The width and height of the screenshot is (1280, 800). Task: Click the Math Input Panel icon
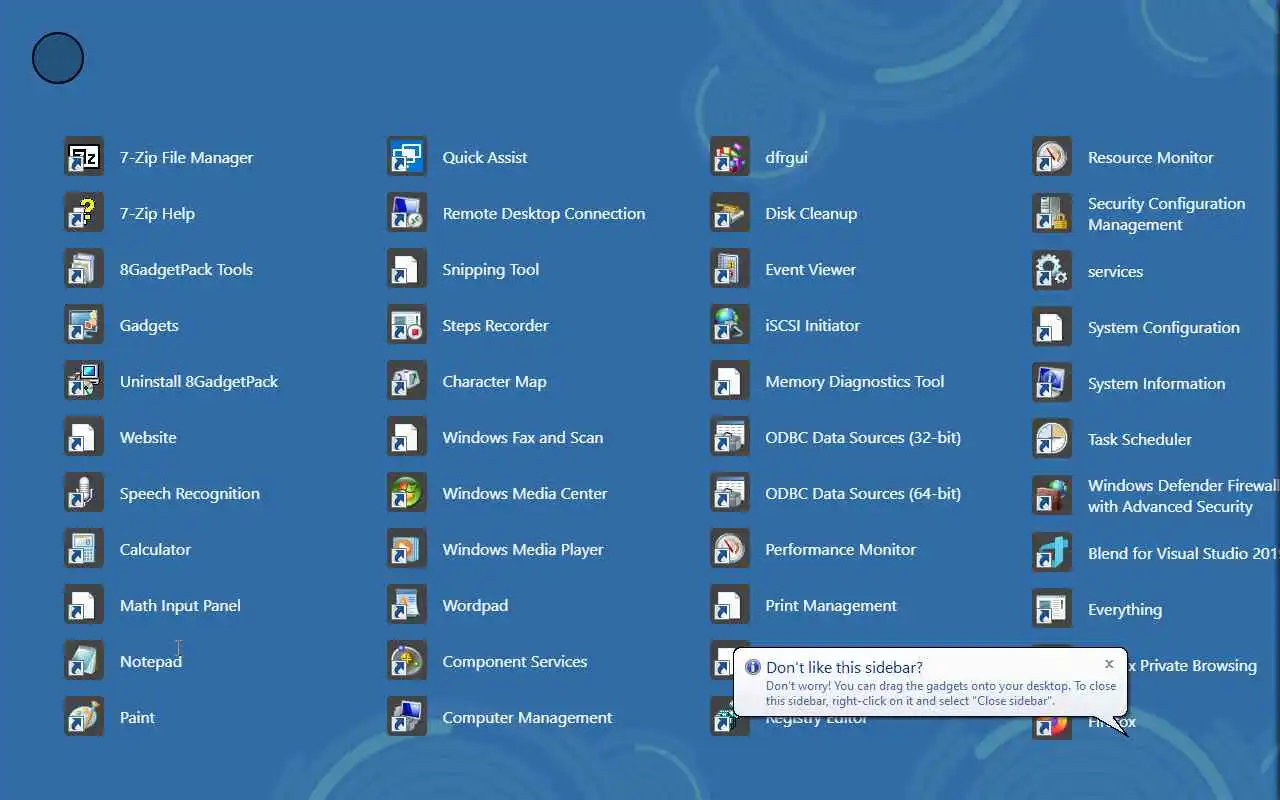pos(84,605)
